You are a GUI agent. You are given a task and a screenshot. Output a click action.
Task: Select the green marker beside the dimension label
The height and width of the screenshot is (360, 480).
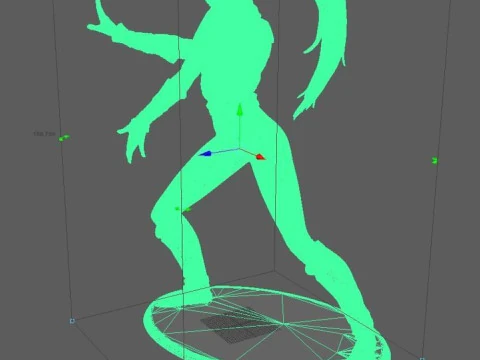64,138
